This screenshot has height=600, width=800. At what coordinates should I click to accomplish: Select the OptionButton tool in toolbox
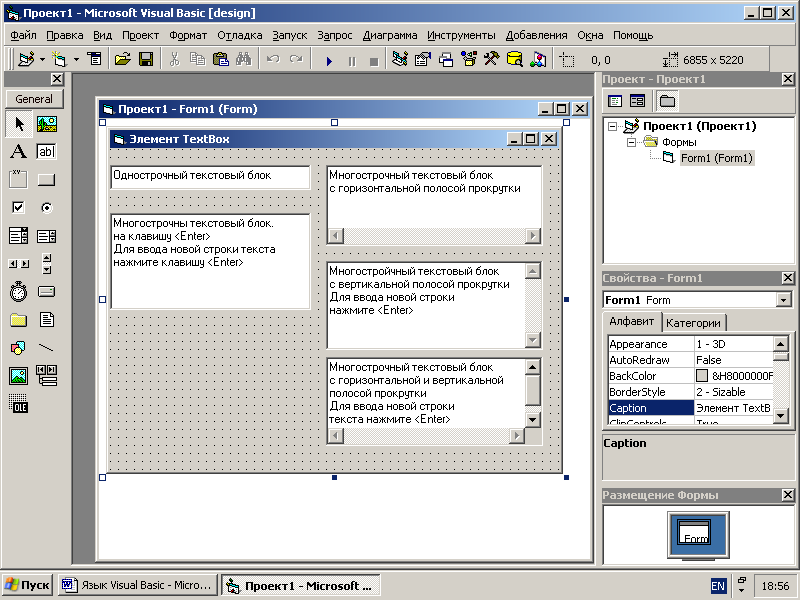pos(46,207)
